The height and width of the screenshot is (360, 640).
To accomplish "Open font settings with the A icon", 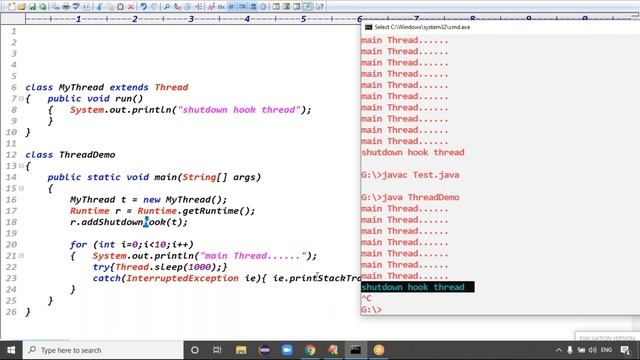I will pos(211,7).
